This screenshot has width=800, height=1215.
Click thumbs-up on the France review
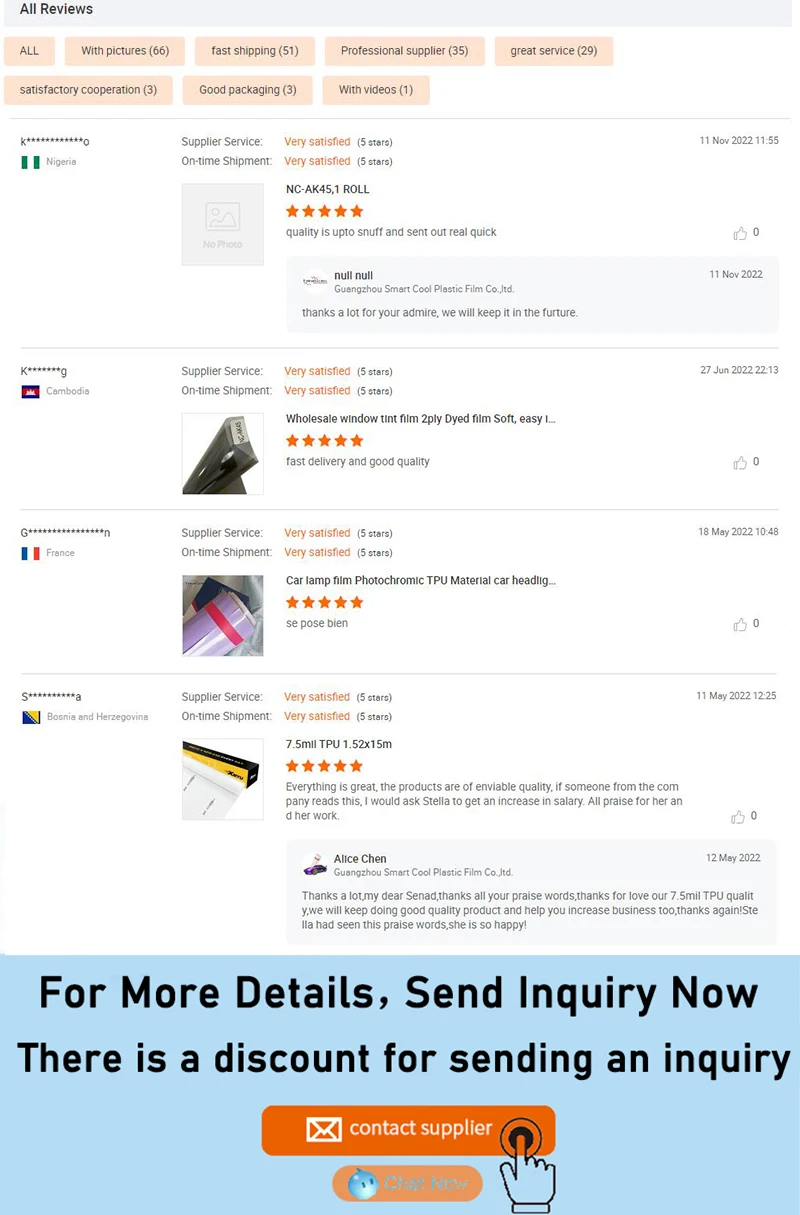click(740, 624)
